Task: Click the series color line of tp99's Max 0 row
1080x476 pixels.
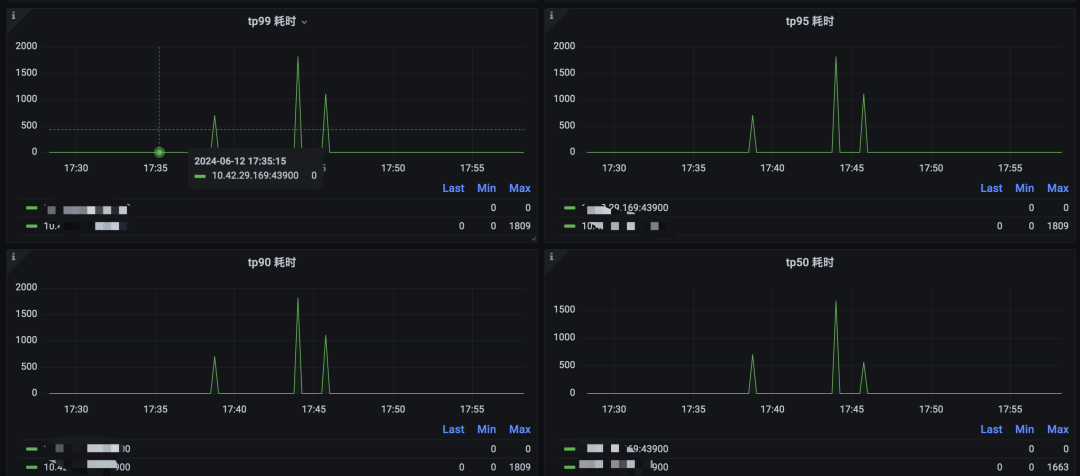Action: click(x=31, y=208)
